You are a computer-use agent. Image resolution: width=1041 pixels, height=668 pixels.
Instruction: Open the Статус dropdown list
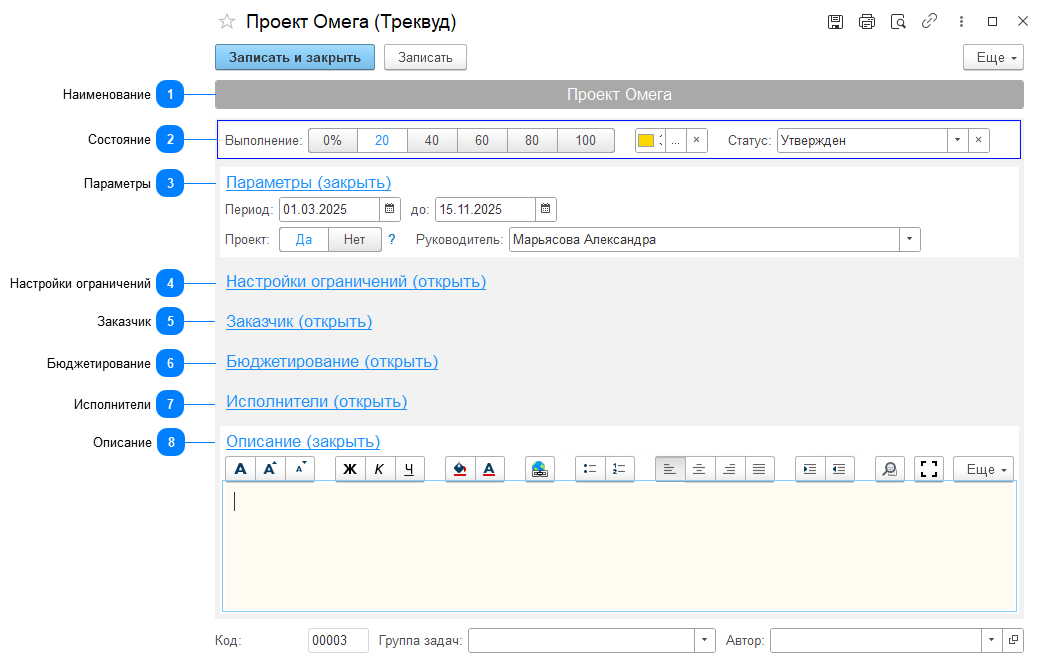(x=957, y=140)
